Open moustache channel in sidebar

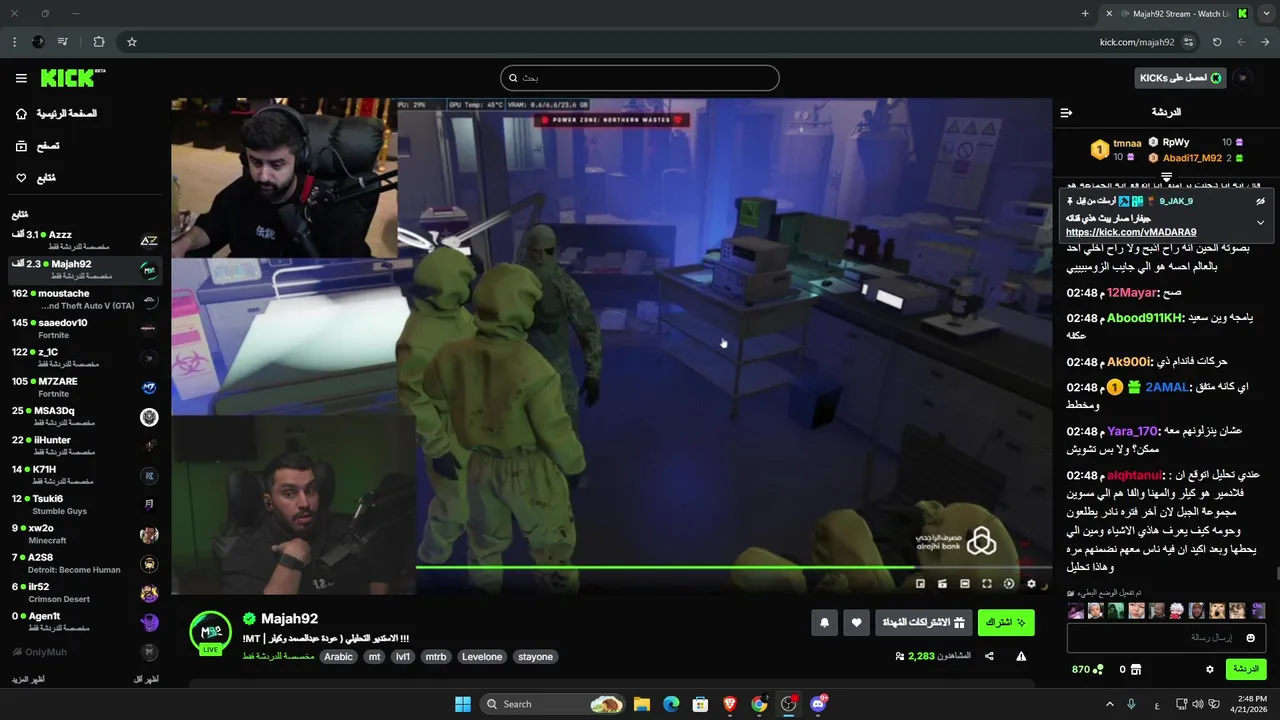85,299
